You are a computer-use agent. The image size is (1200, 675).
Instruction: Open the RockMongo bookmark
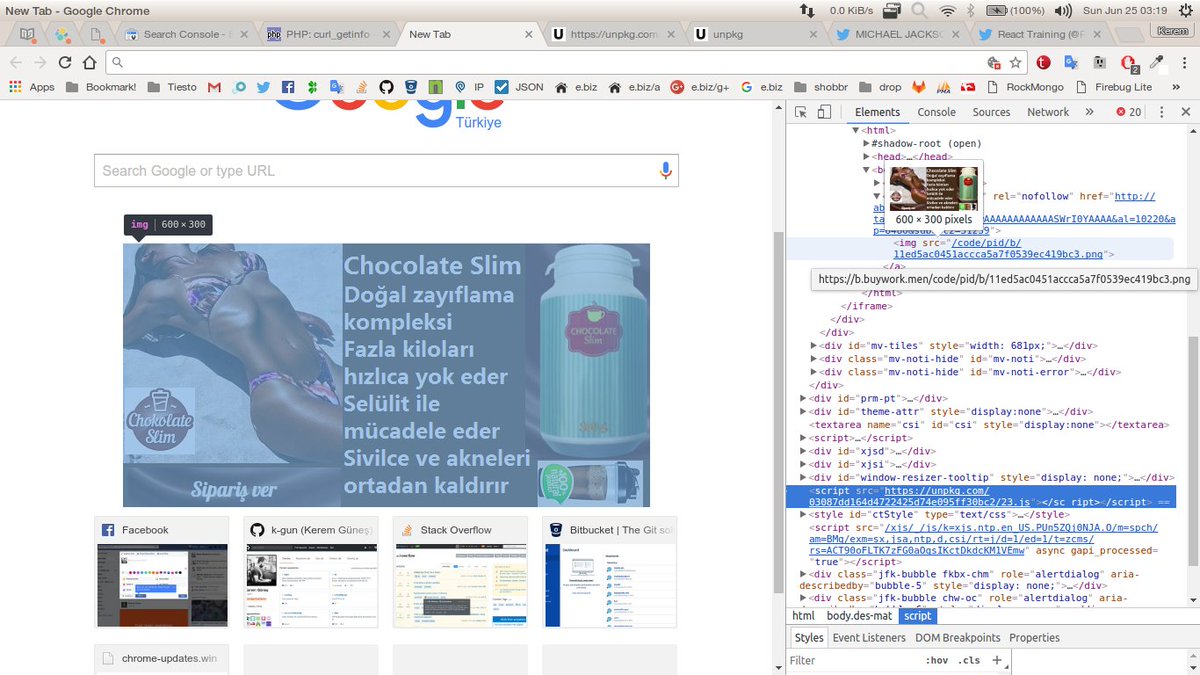[x=1026, y=87]
